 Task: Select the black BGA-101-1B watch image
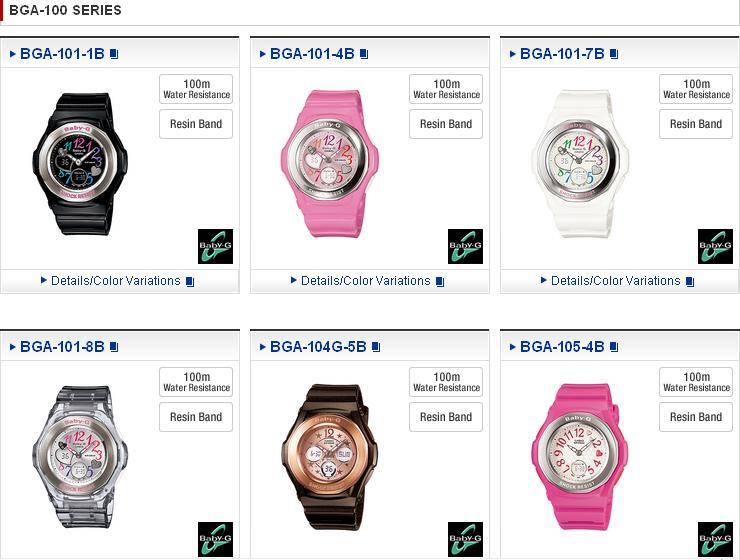tap(80, 164)
